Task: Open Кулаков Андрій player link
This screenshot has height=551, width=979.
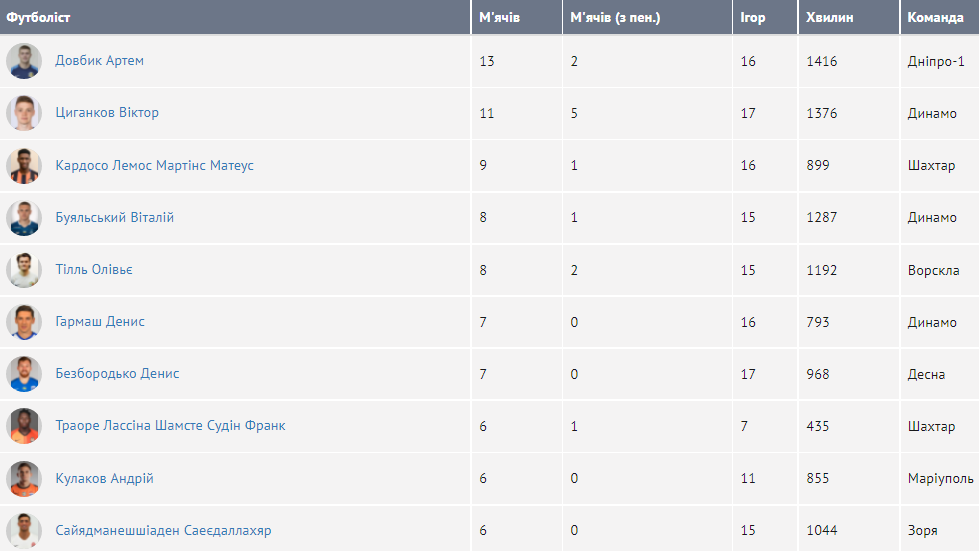Action: pyautogui.click(x=104, y=478)
